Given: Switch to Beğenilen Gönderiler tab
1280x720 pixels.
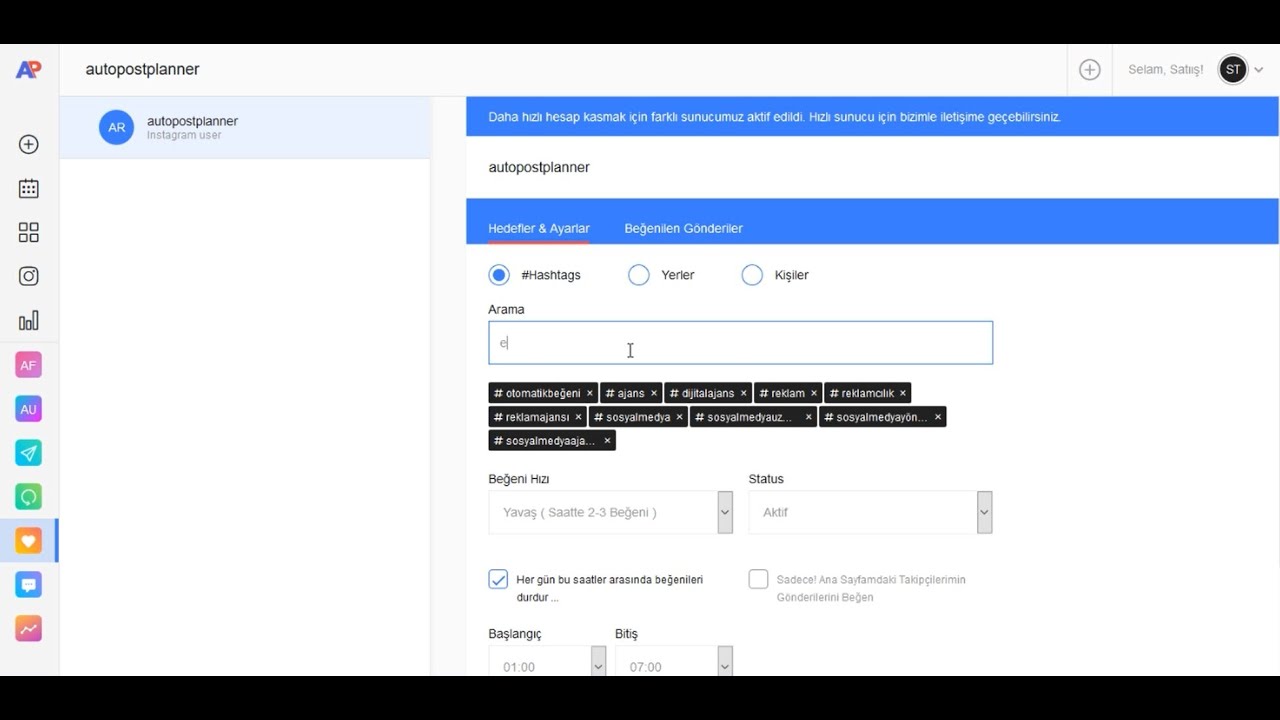Looking at the screenshot, I should pos(684,228).
